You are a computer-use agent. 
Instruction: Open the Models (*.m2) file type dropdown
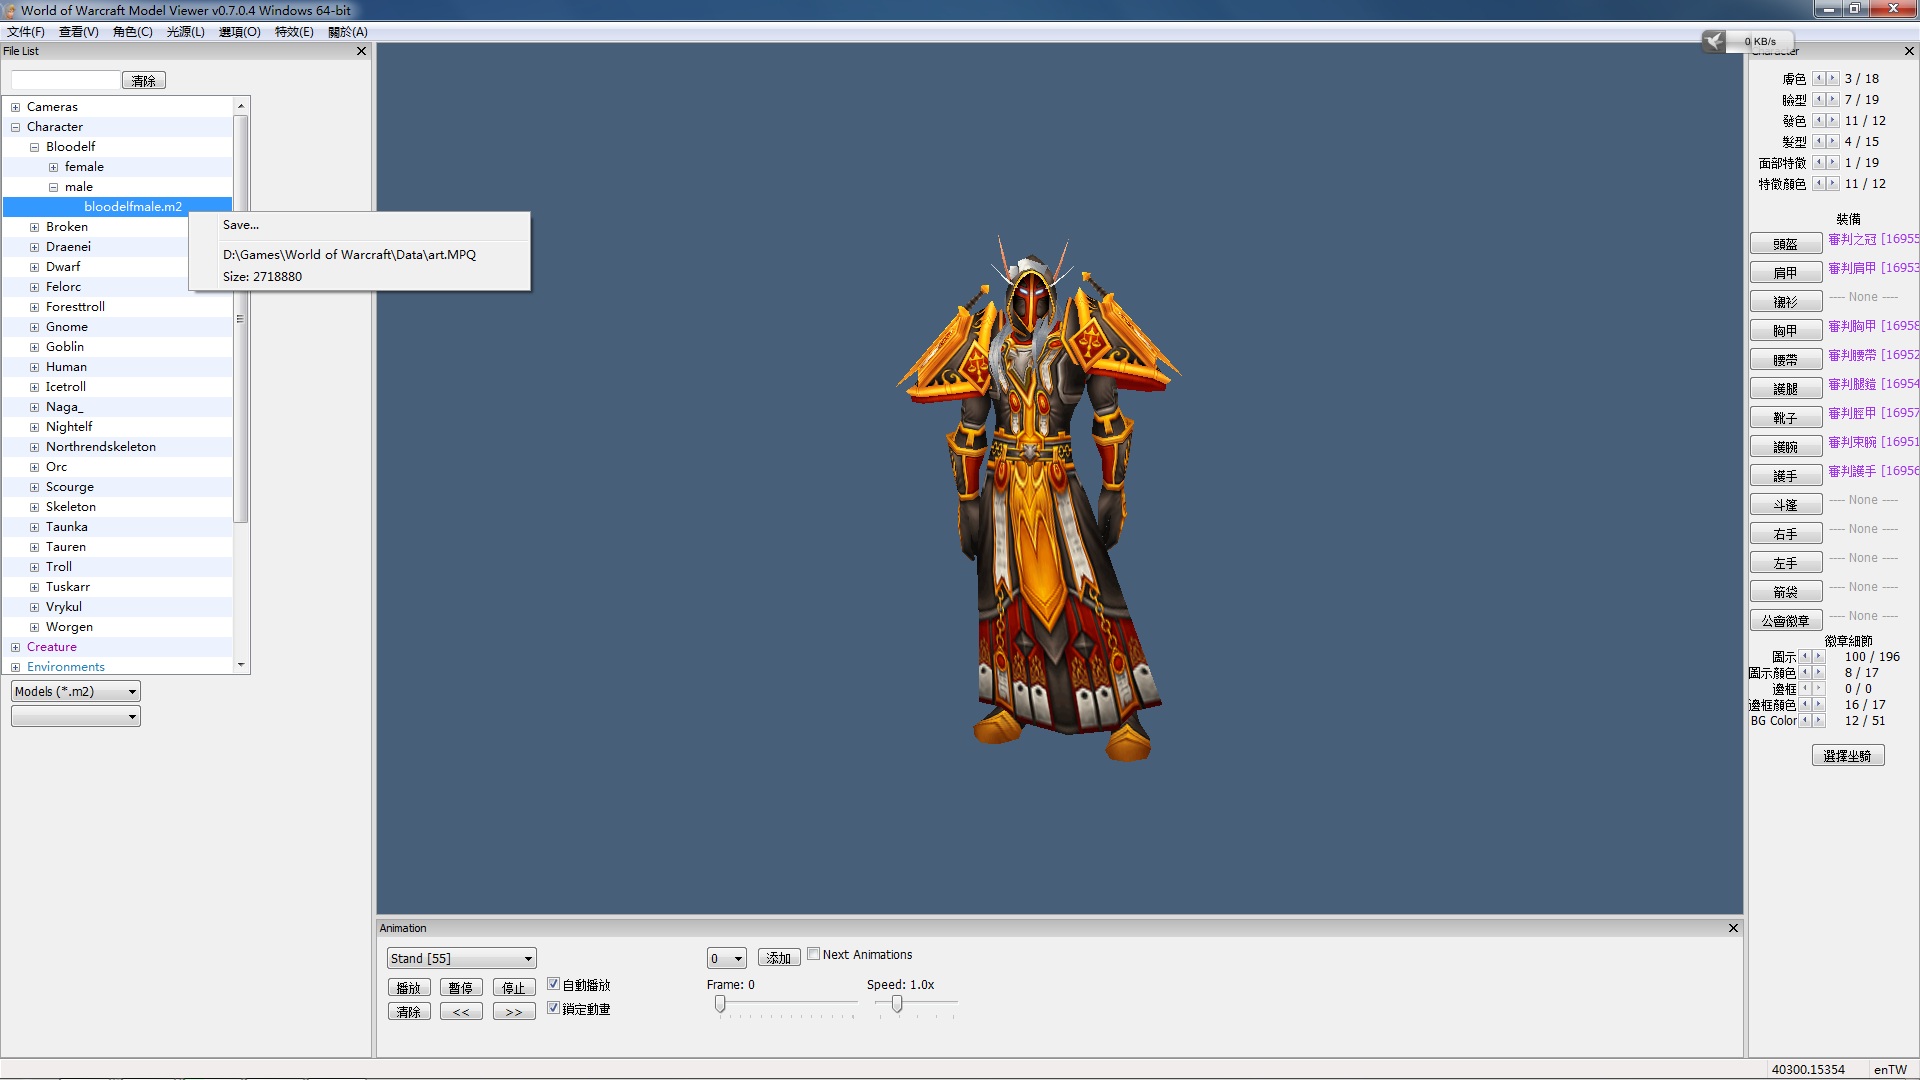(x=76, y=691)
